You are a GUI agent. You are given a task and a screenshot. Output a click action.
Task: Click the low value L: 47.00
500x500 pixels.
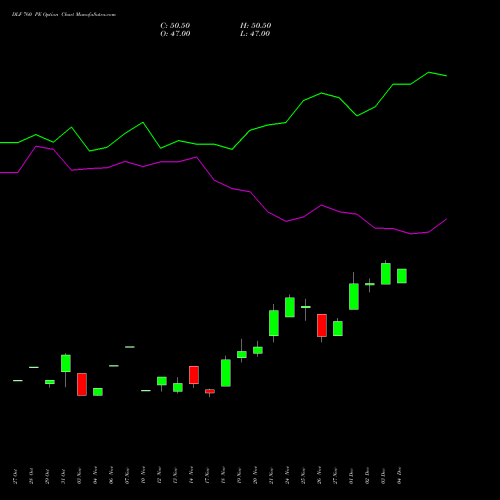coord(255,34)
